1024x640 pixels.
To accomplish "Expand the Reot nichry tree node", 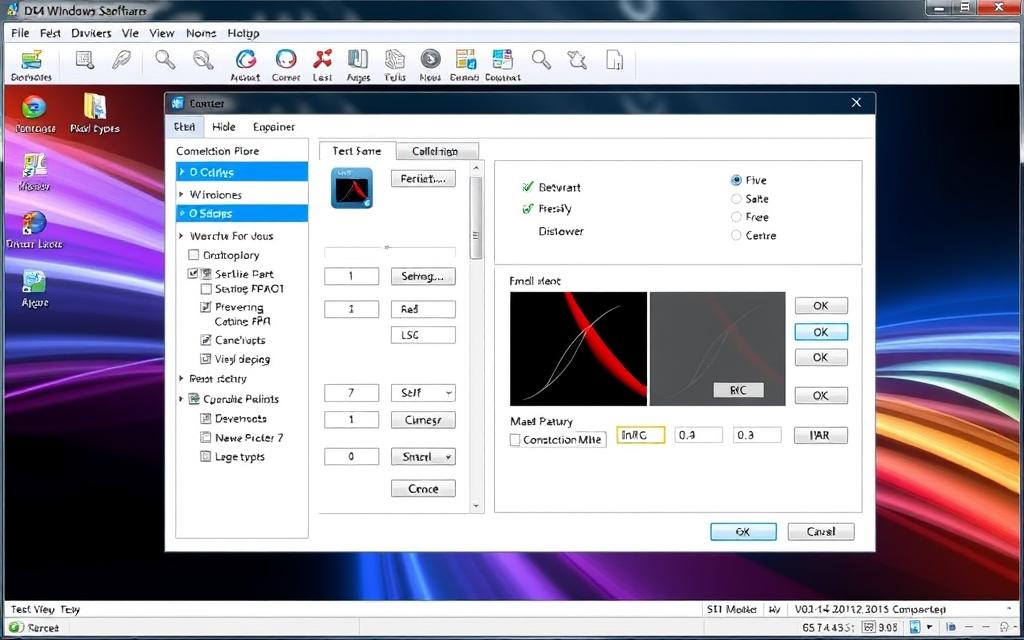I will coord(182,379).
